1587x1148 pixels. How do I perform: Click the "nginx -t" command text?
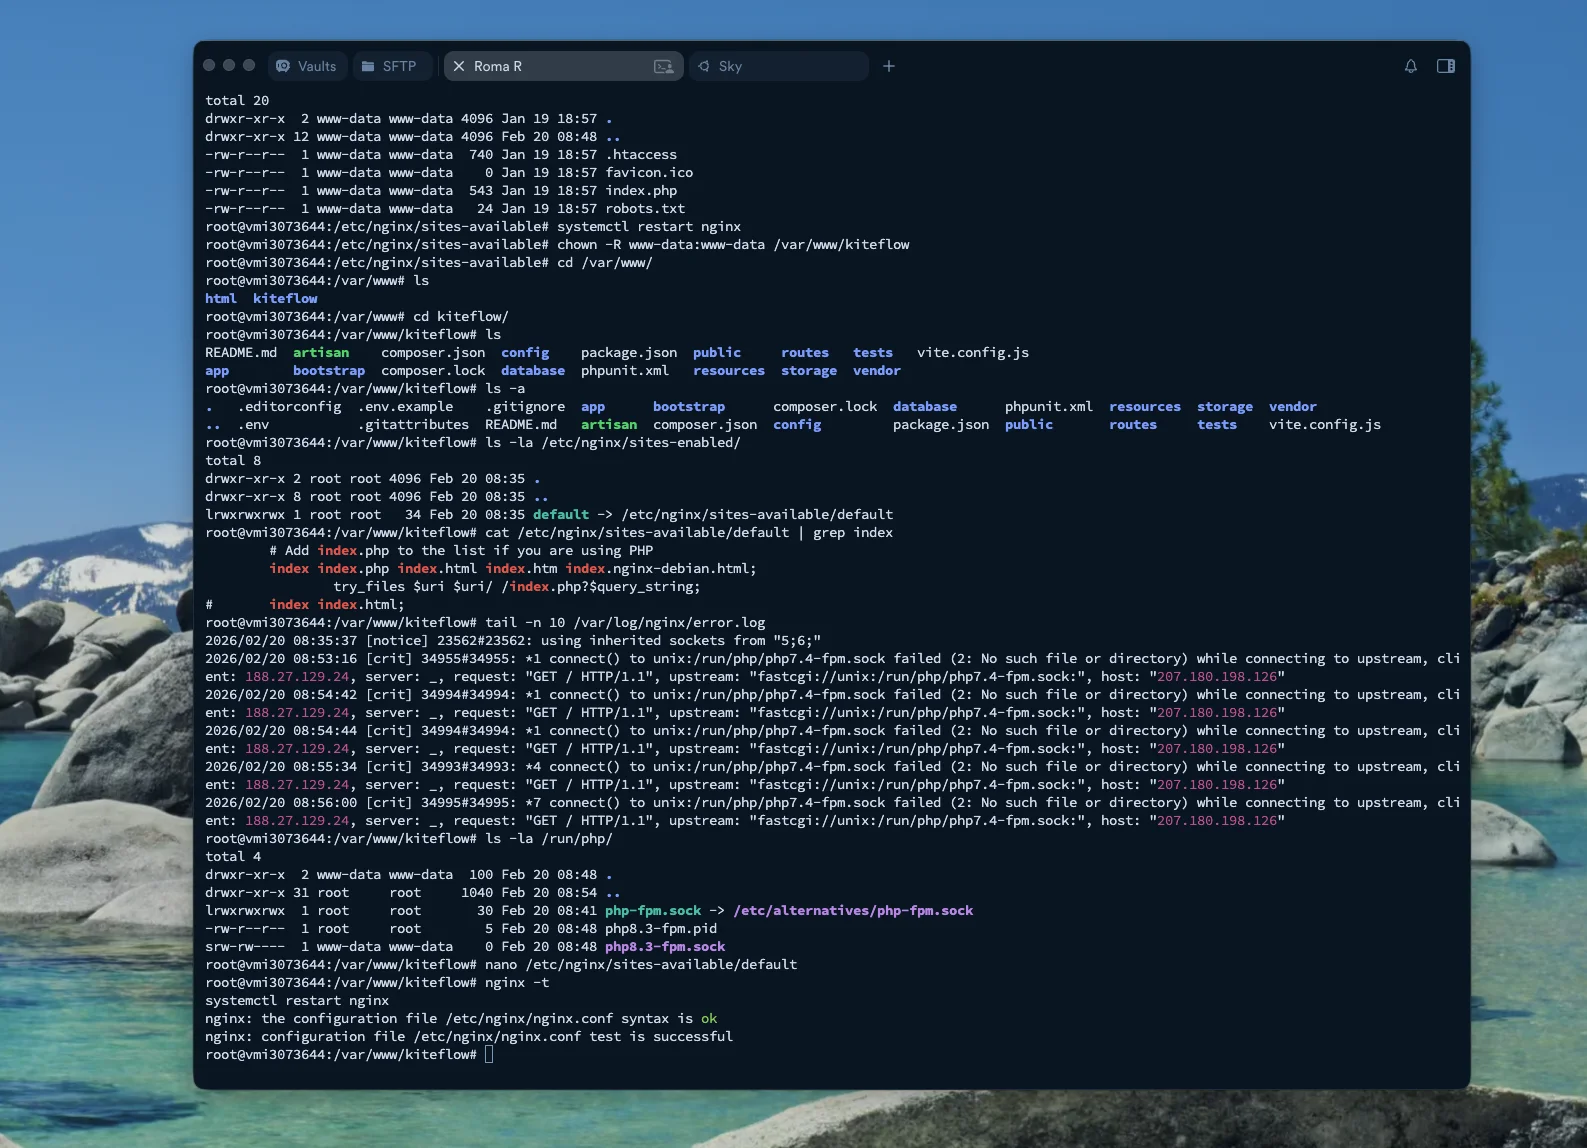(517, 982)
